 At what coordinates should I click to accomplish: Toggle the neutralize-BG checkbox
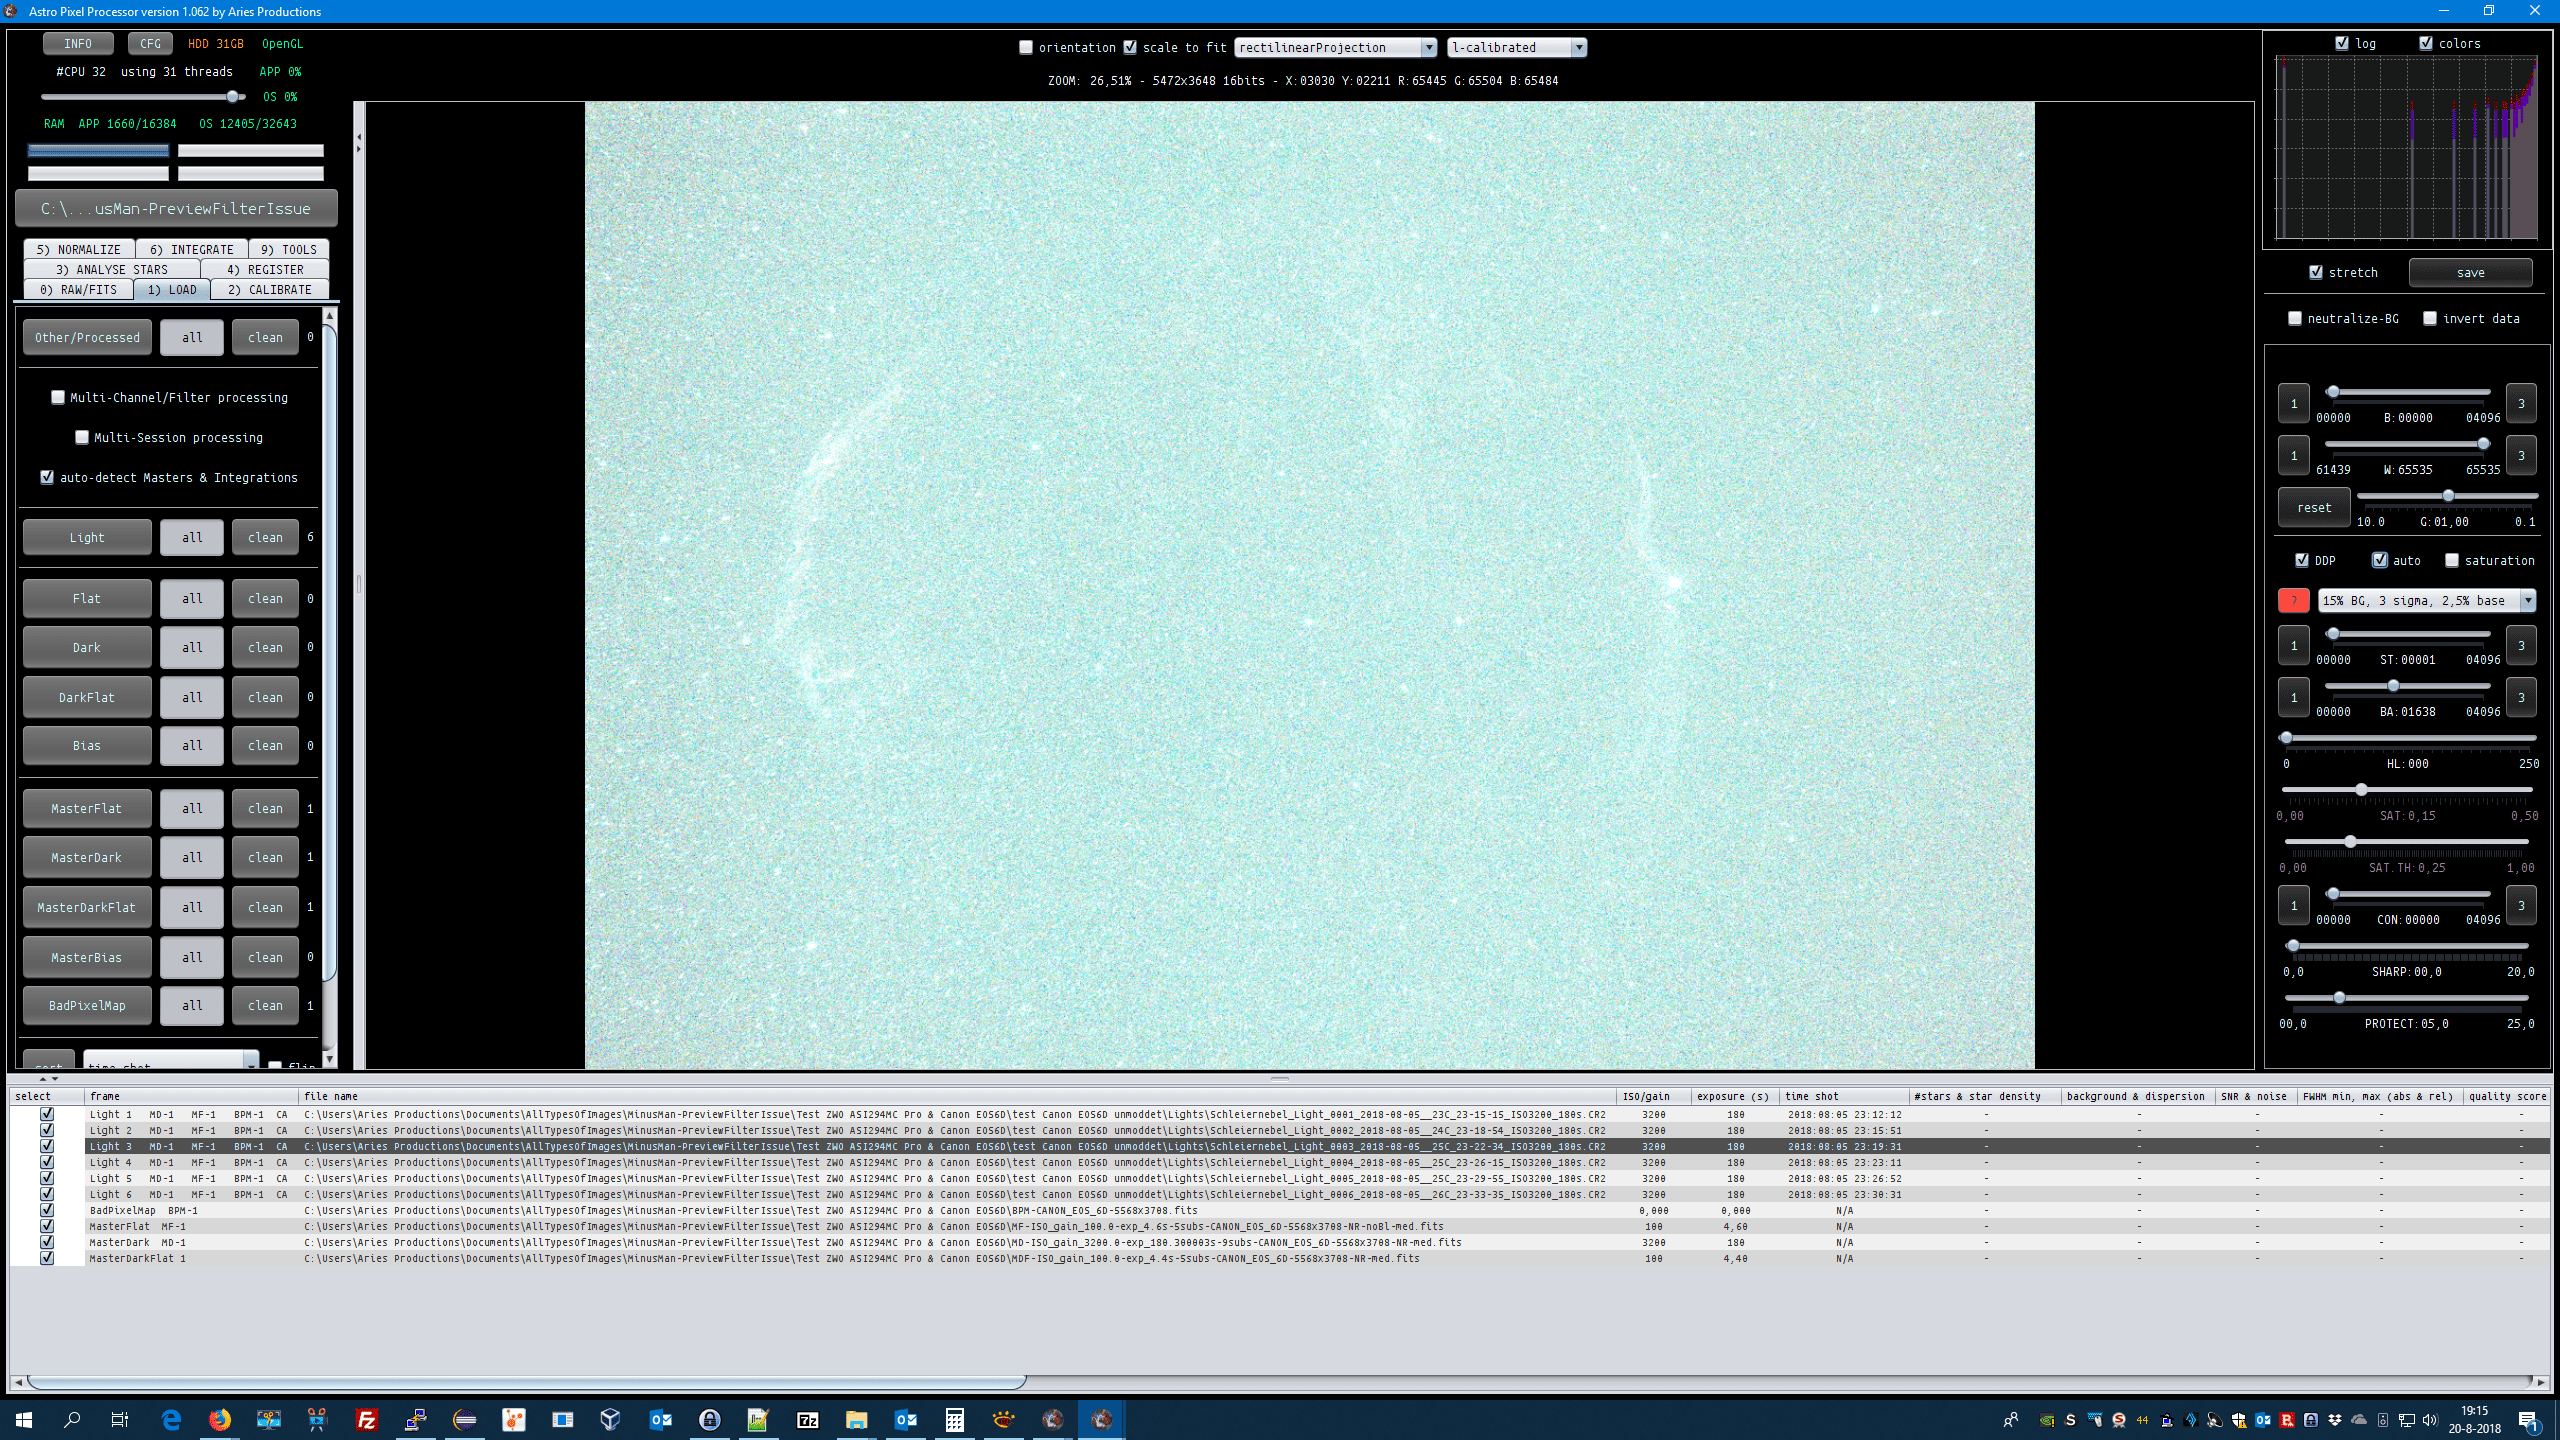pos(2295,318)
